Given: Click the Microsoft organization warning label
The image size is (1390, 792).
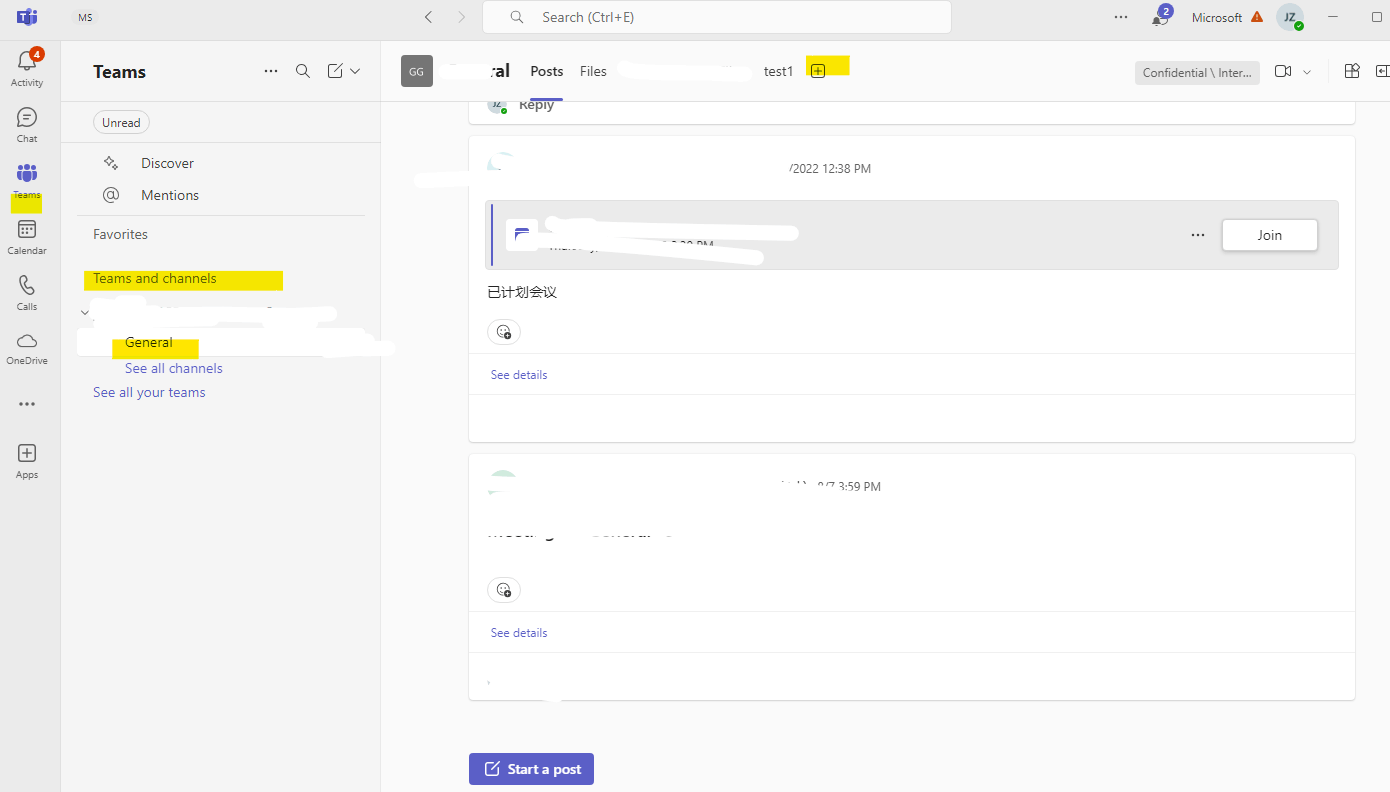Looking at the screenshot, I should (x=1227, y=17).
